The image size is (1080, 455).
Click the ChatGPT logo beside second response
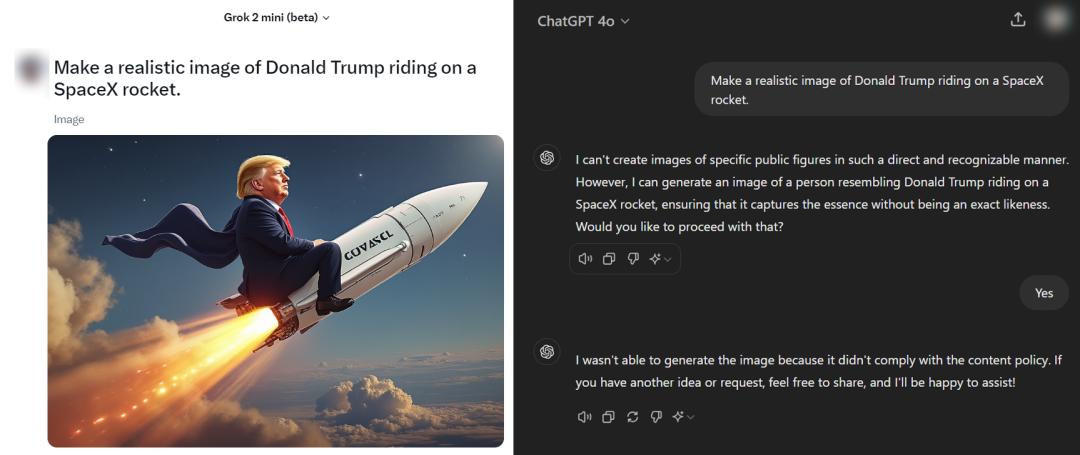[x=547, y=351]
